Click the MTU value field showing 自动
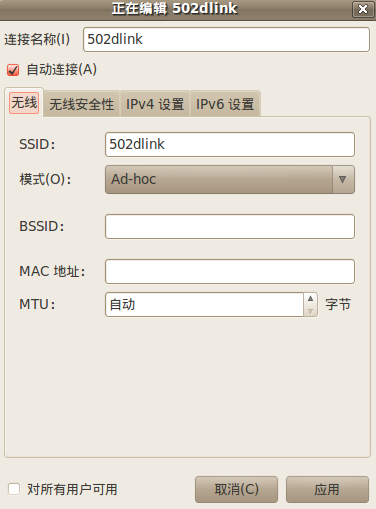 point(204,305)
